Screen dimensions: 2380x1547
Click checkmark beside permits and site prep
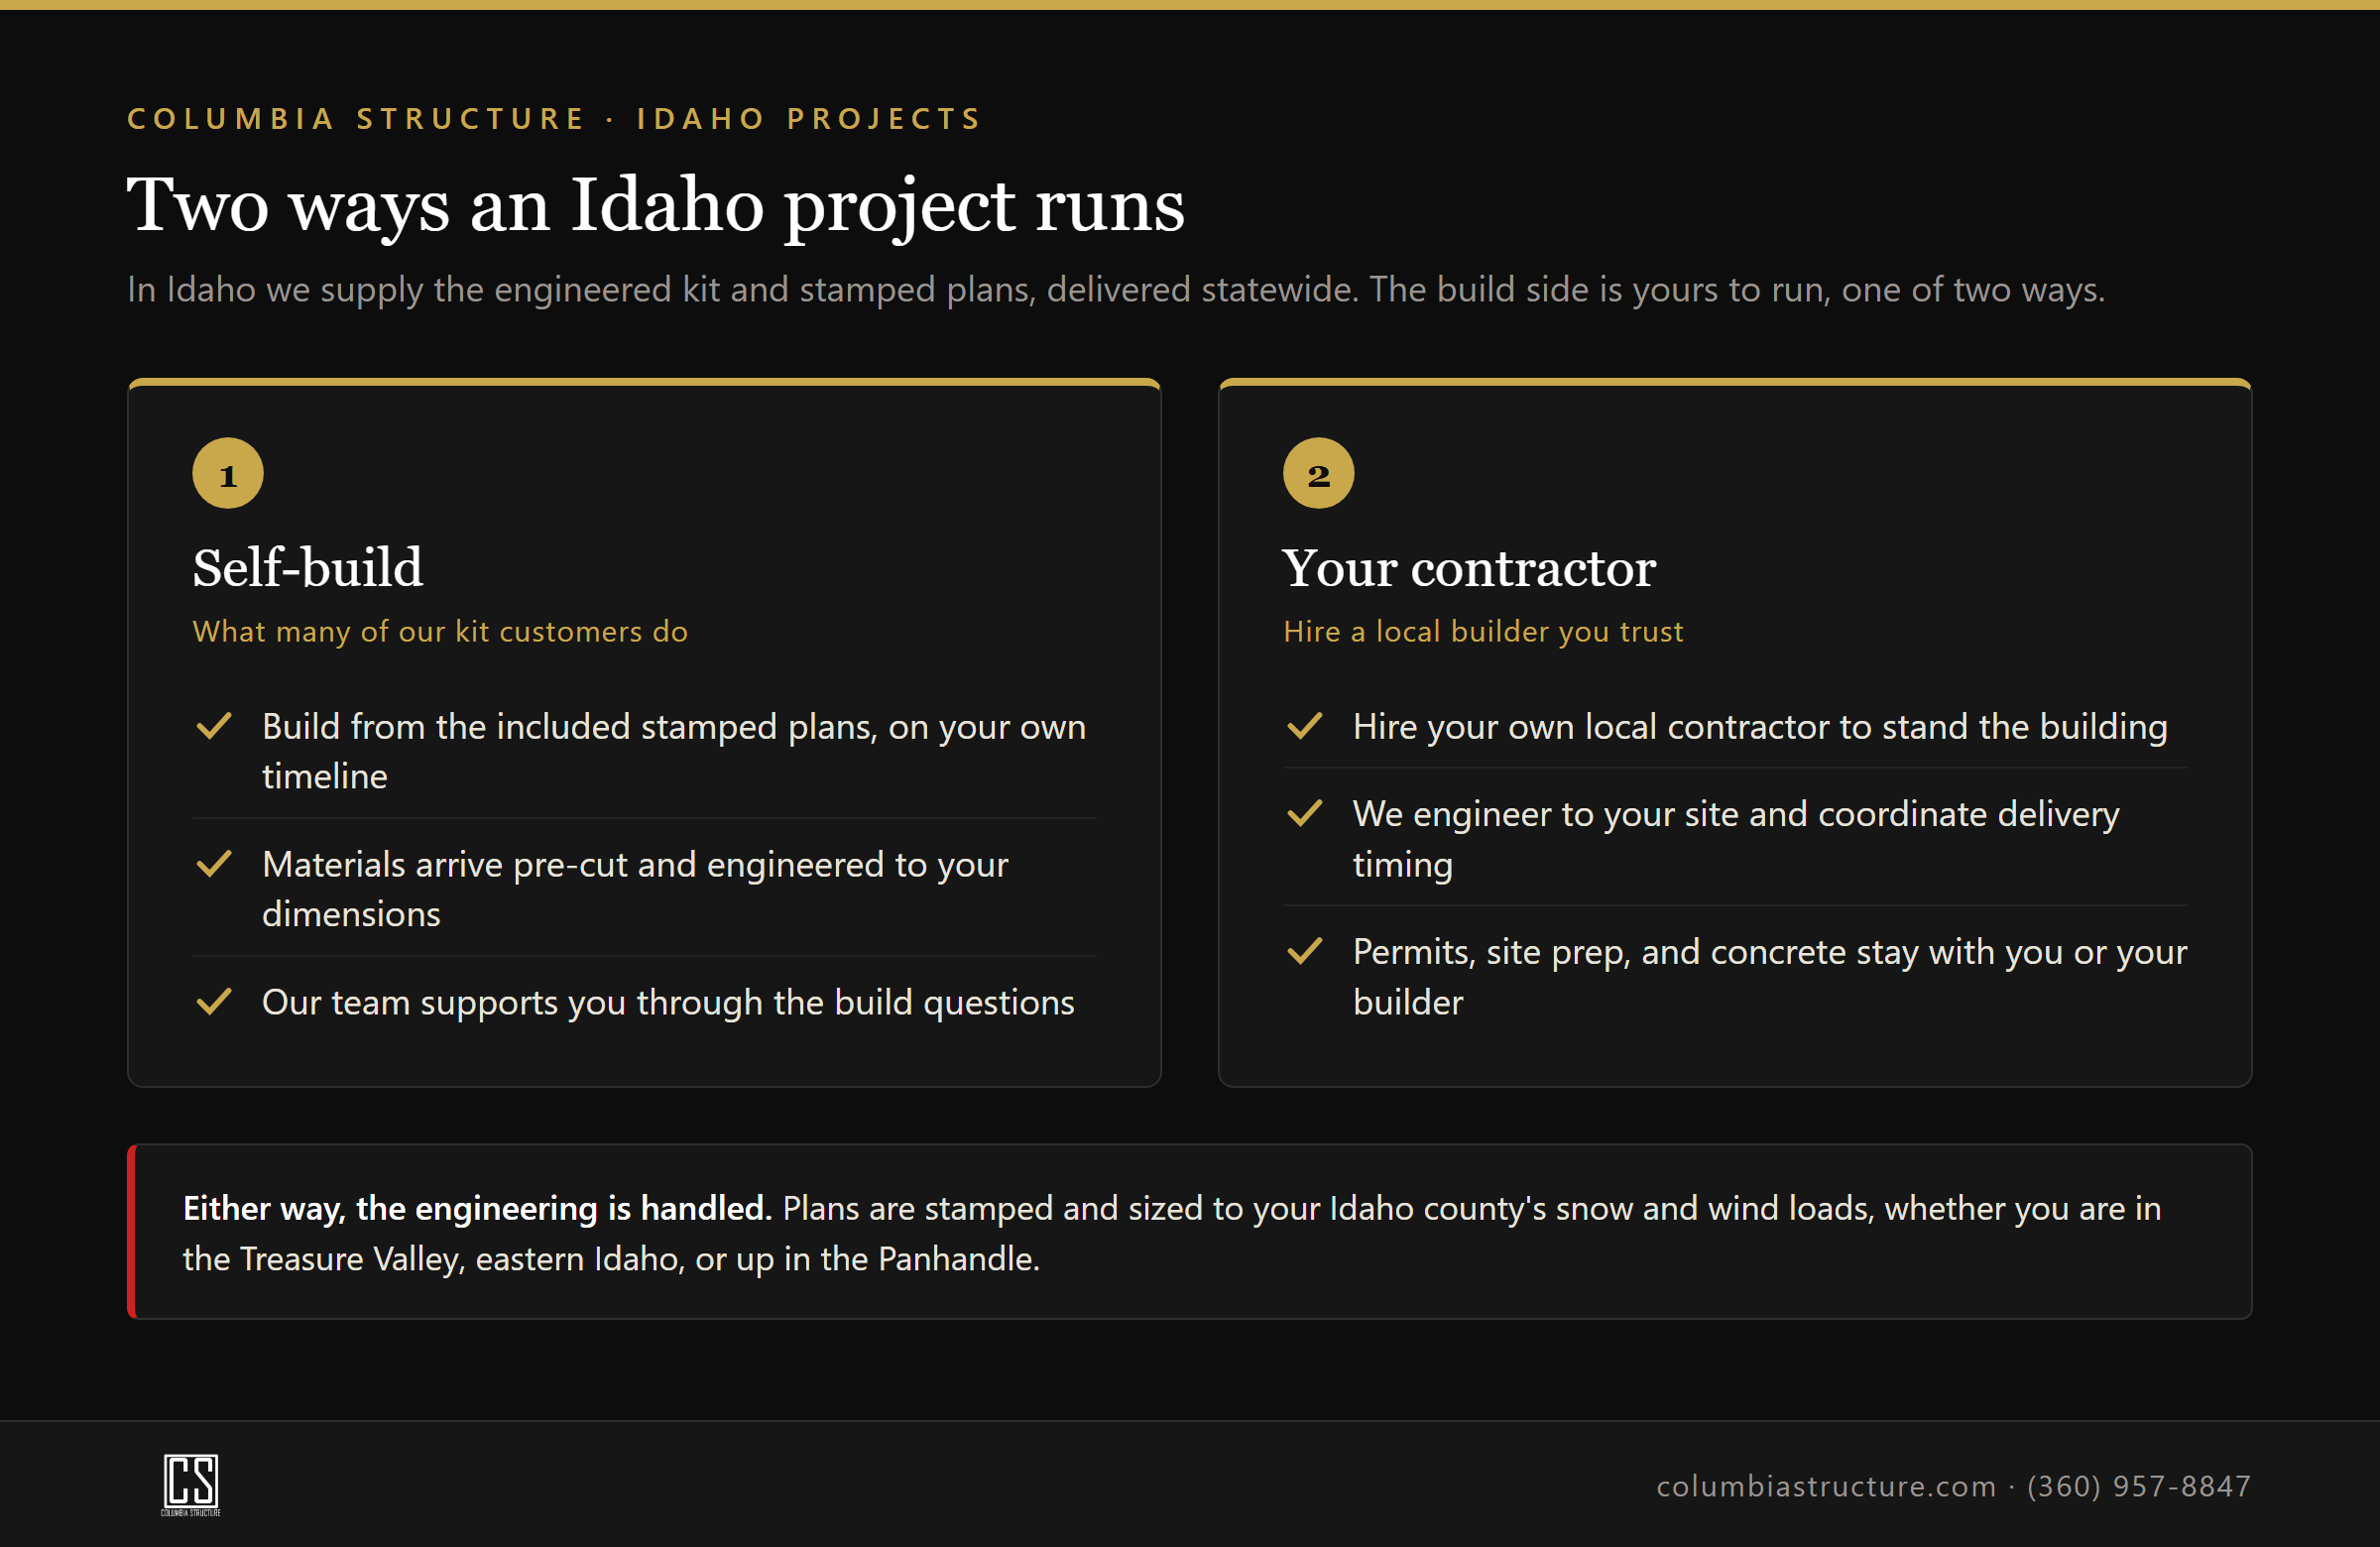(x=1304, y=951)
